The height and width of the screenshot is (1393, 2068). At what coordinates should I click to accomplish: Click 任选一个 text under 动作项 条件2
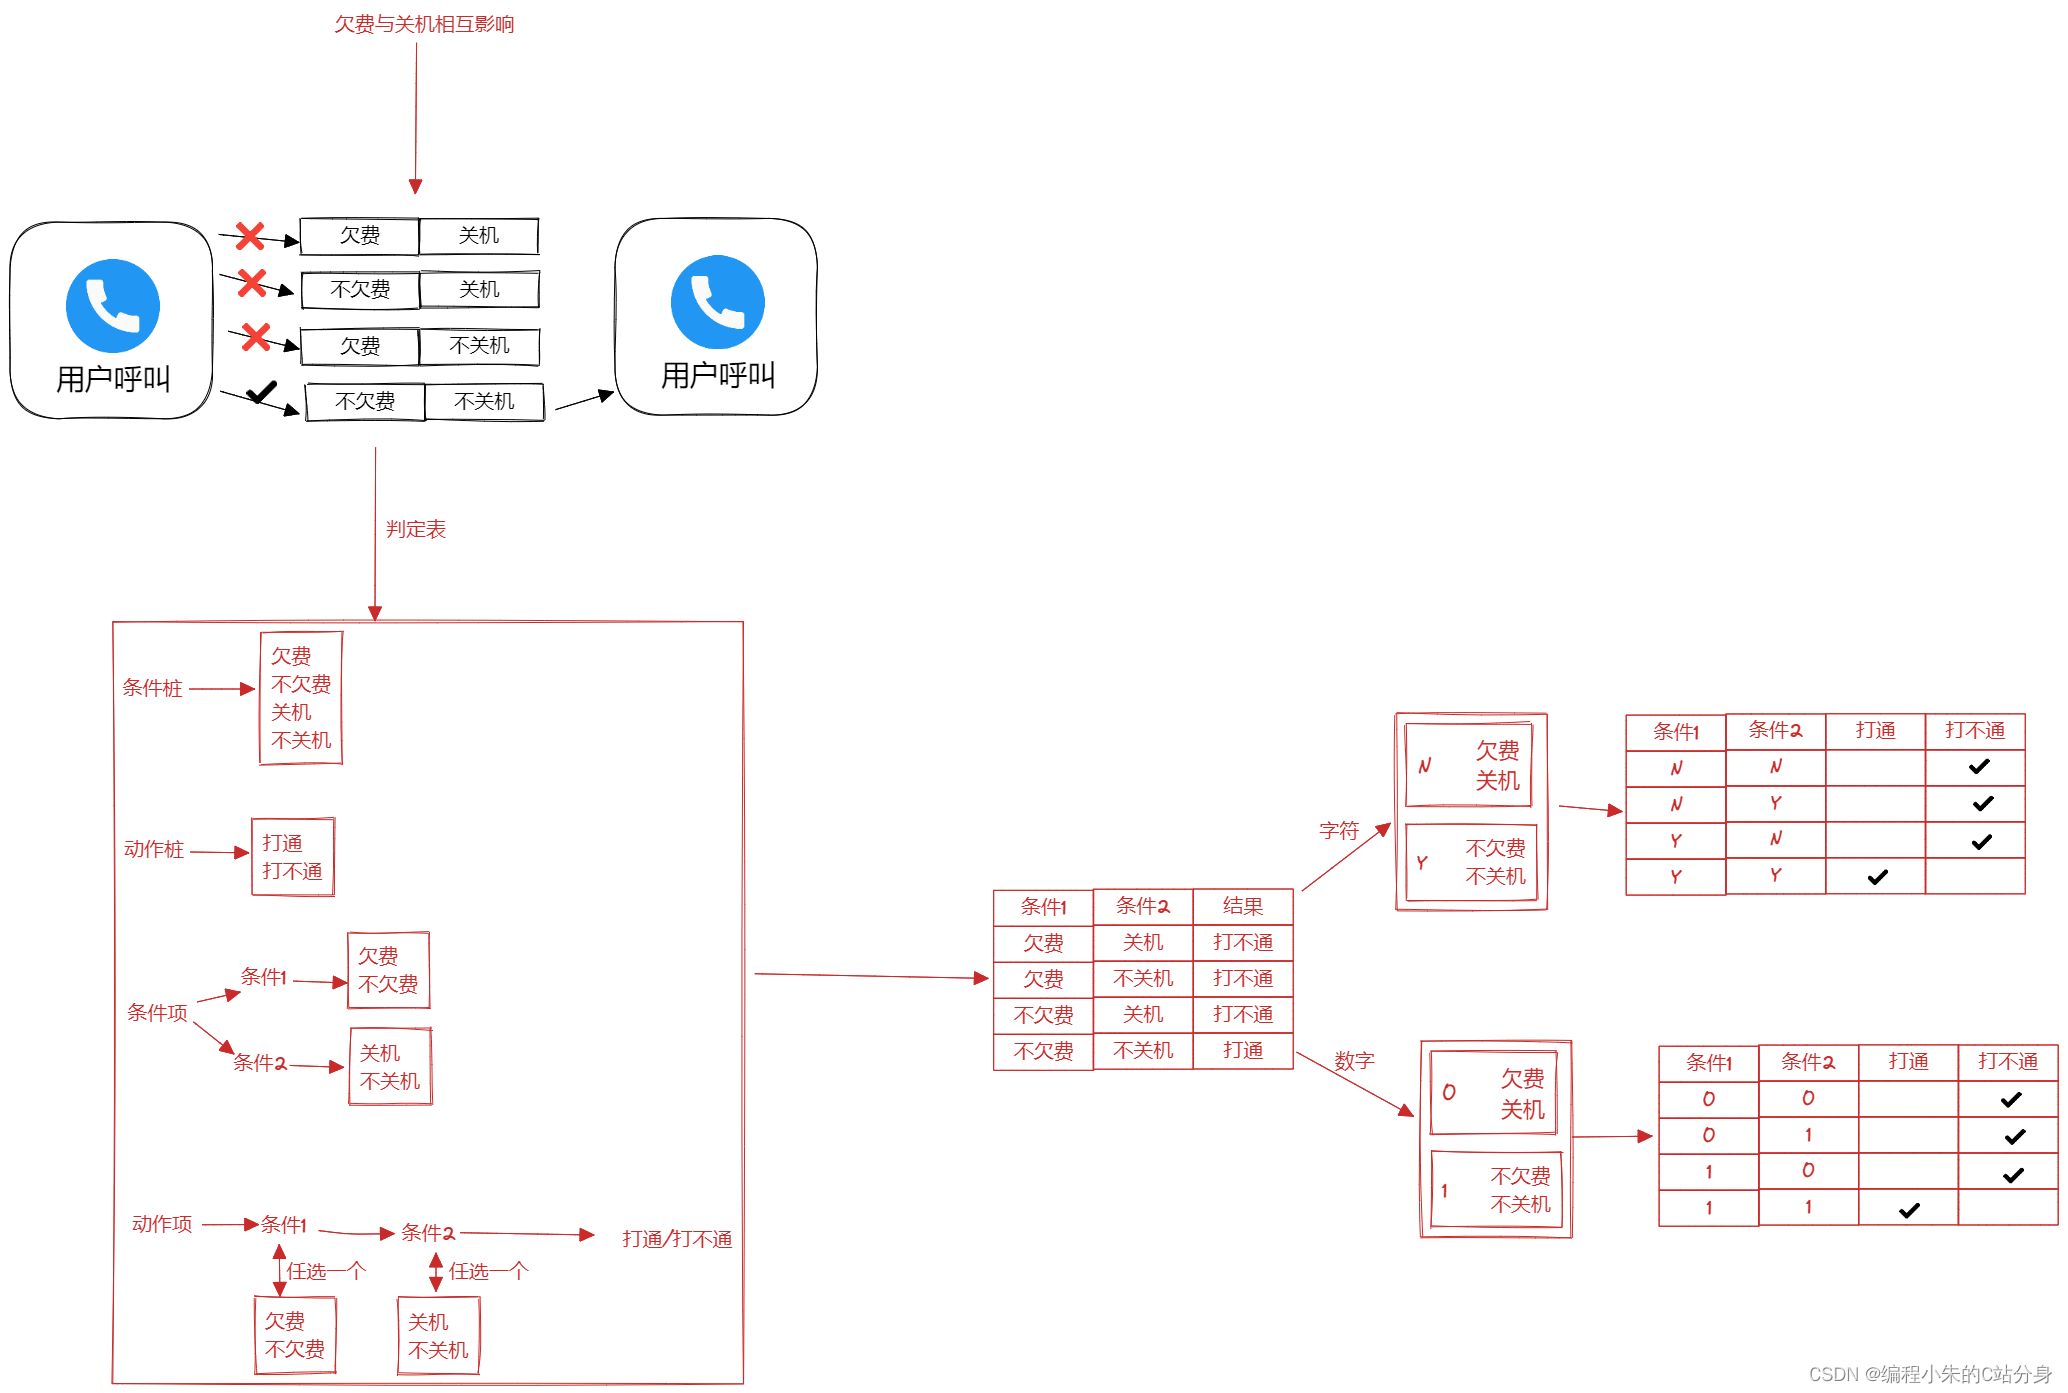point(488,1271)
